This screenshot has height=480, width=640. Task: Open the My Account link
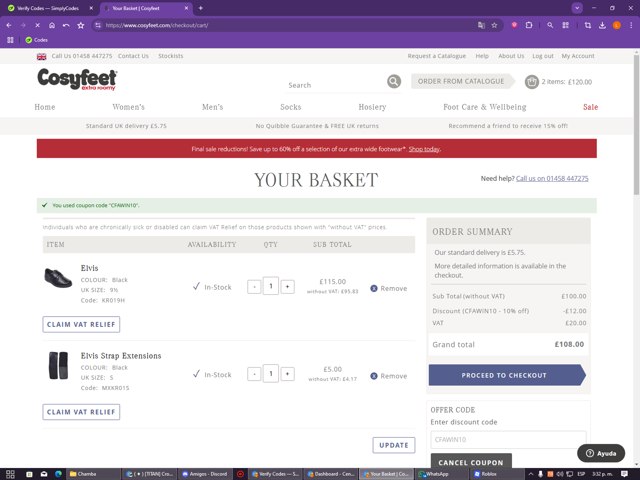click(x=578, y=56)
